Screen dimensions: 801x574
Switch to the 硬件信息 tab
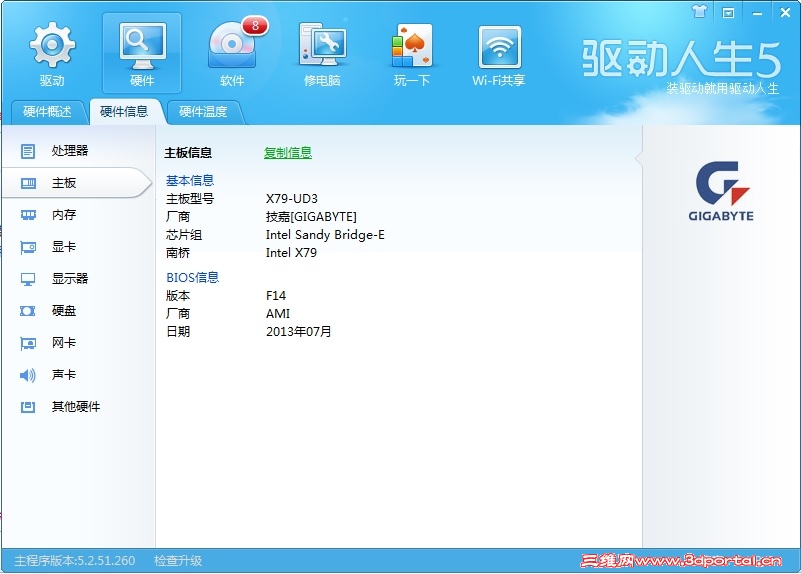tap(124, 111)
